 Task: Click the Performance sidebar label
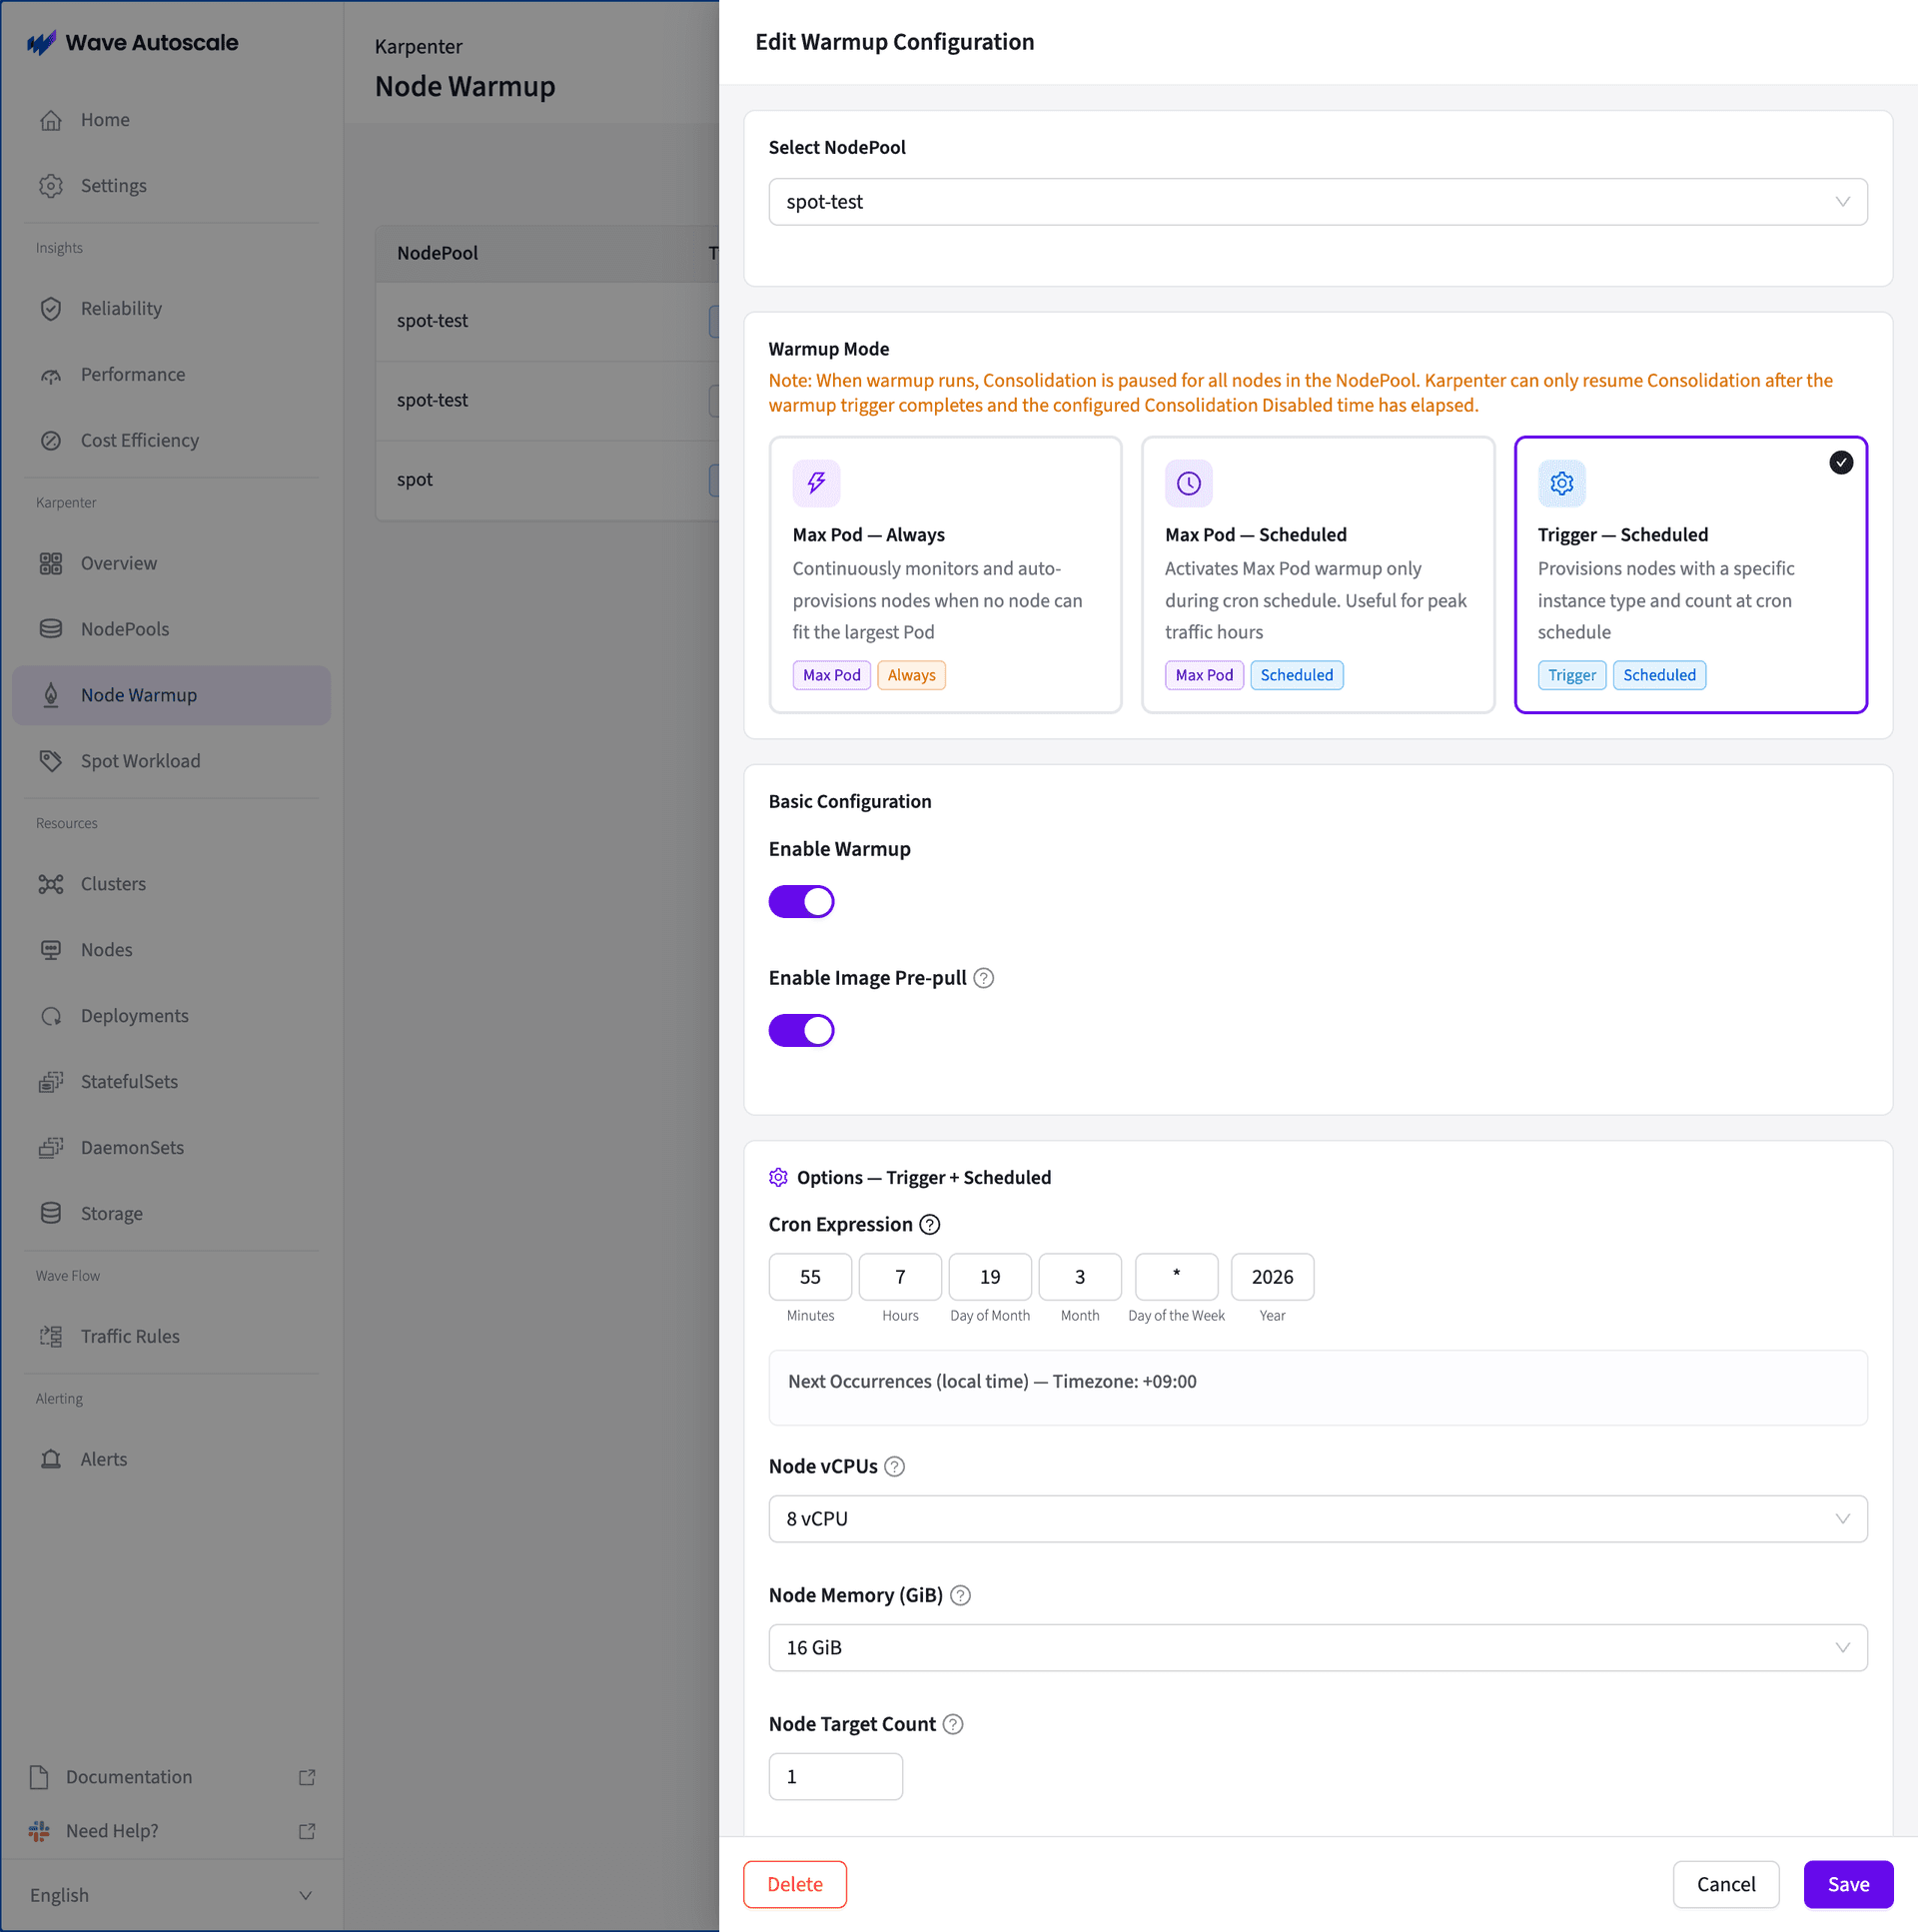tap(133, 375)
